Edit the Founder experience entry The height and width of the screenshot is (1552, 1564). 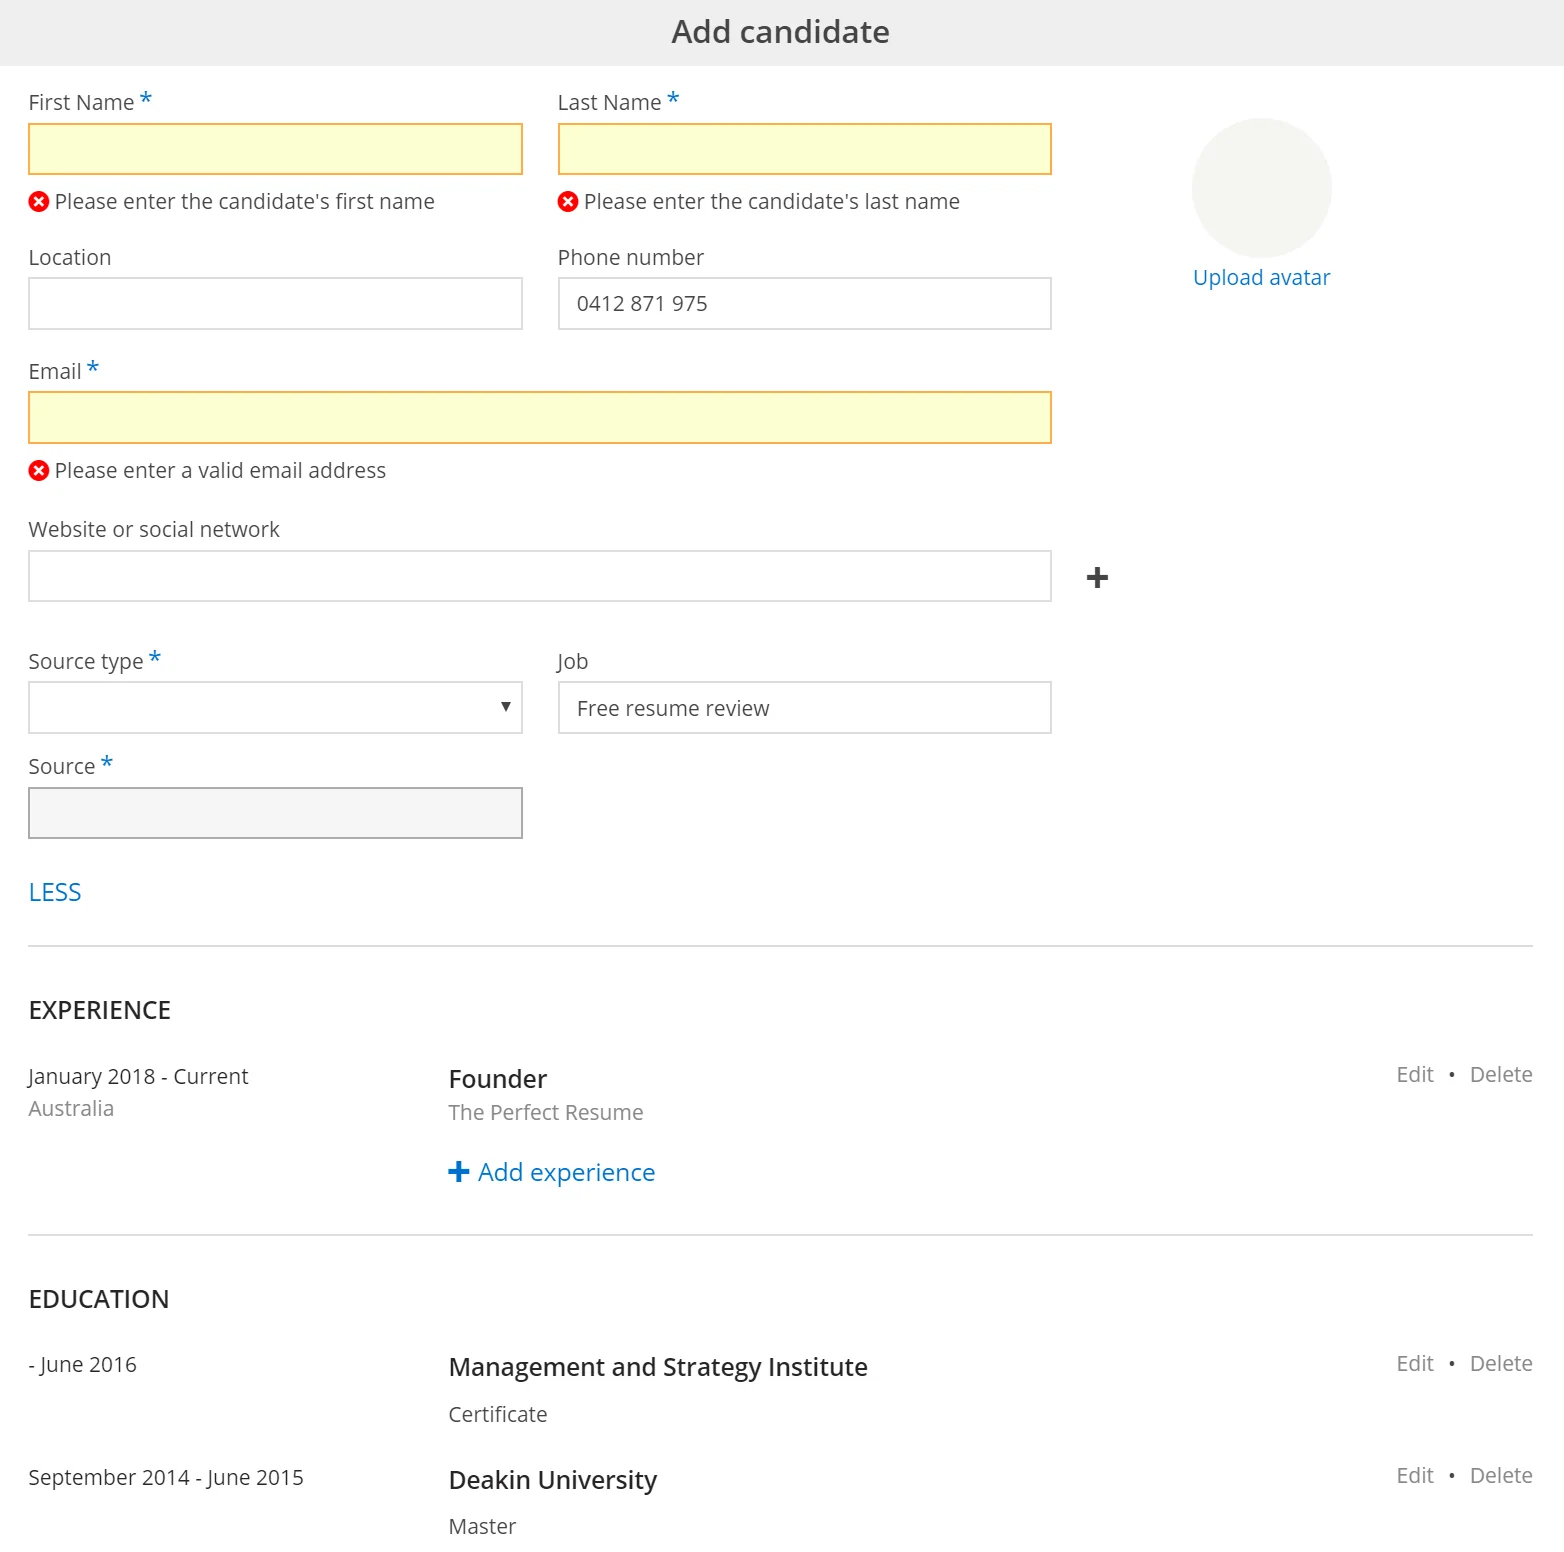1414,1075
